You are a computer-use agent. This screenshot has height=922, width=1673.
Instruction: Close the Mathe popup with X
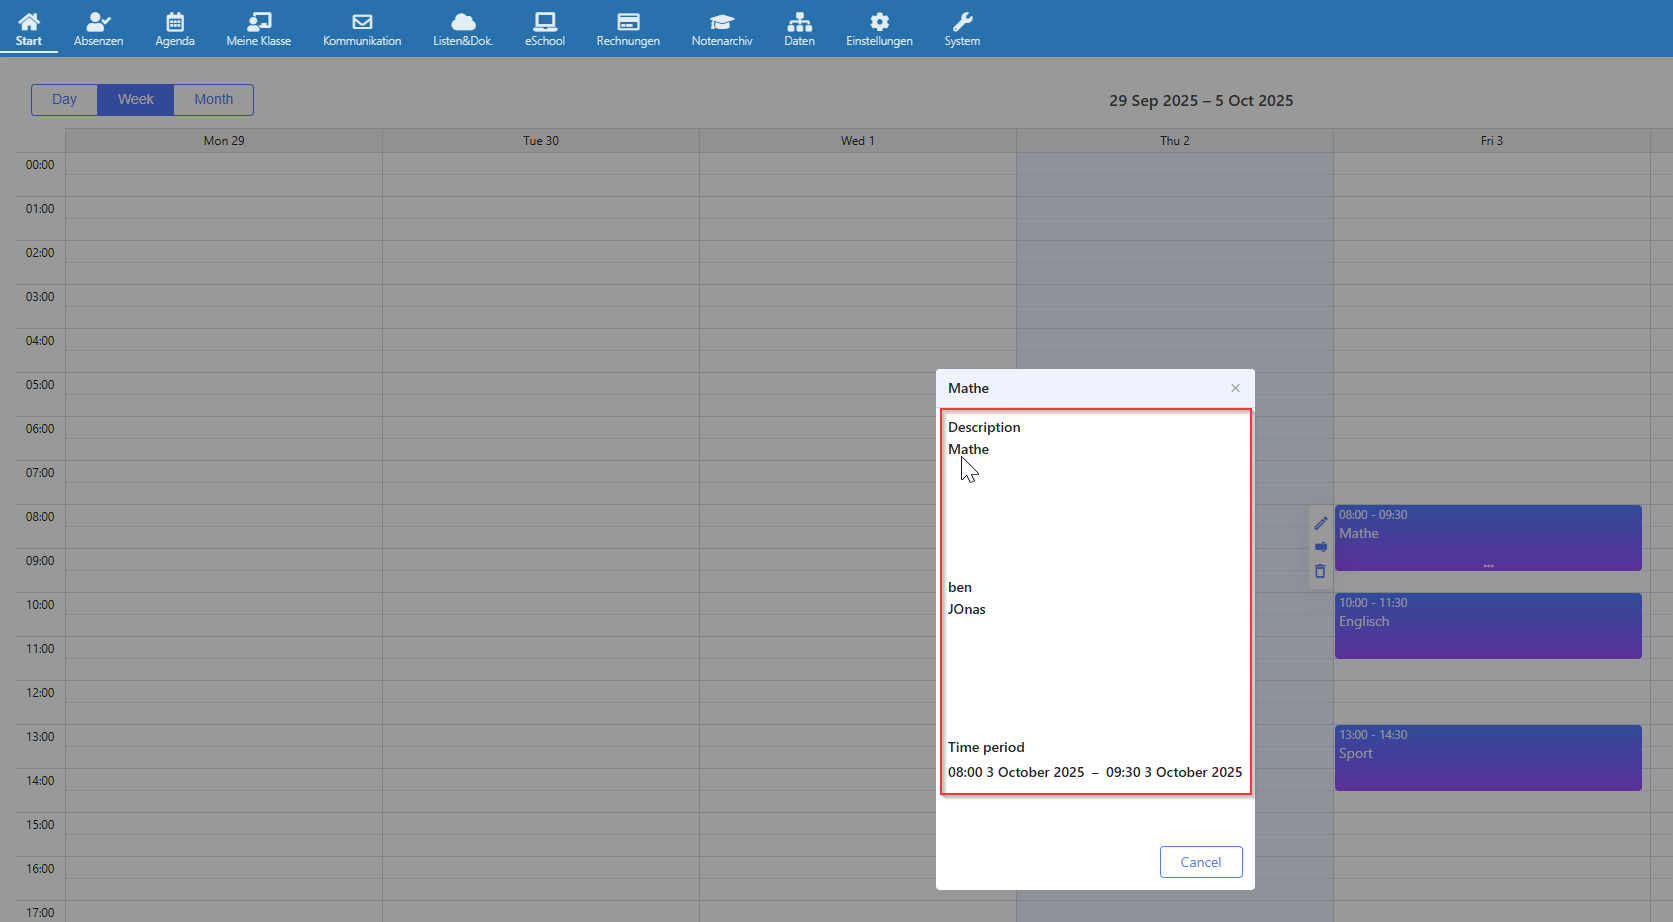[1235, 388]
